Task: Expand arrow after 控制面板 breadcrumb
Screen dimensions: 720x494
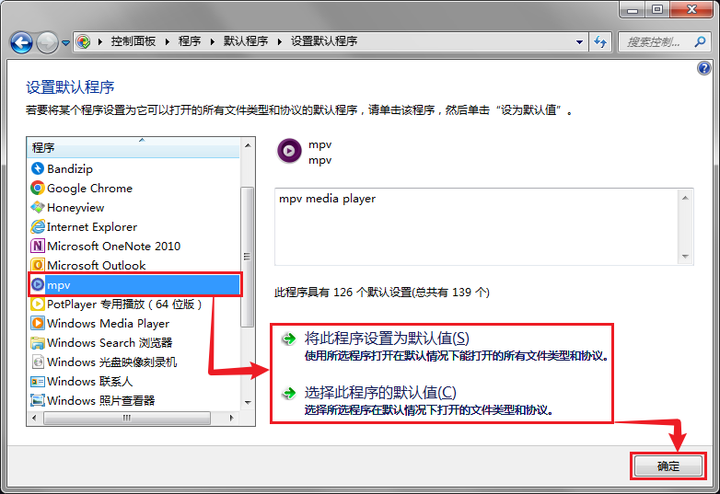Action: pyautogui.click(x=167, y=42)
